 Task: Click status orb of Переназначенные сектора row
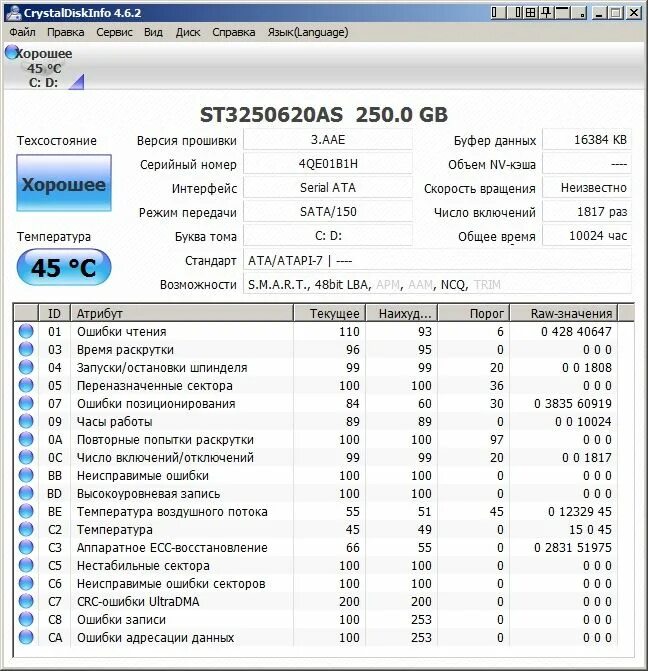click(x=26, y=385)
